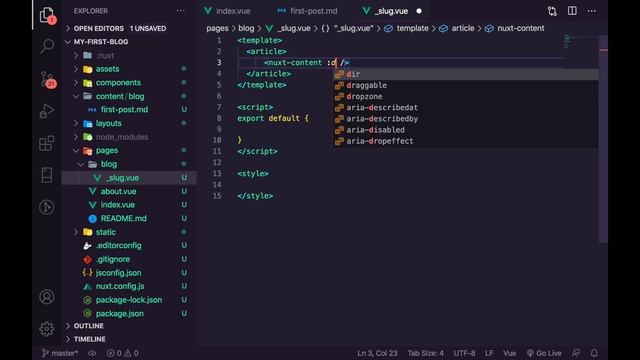
Task: Close the unsaved _slug.vue tab dot
Action: (419, 11)
